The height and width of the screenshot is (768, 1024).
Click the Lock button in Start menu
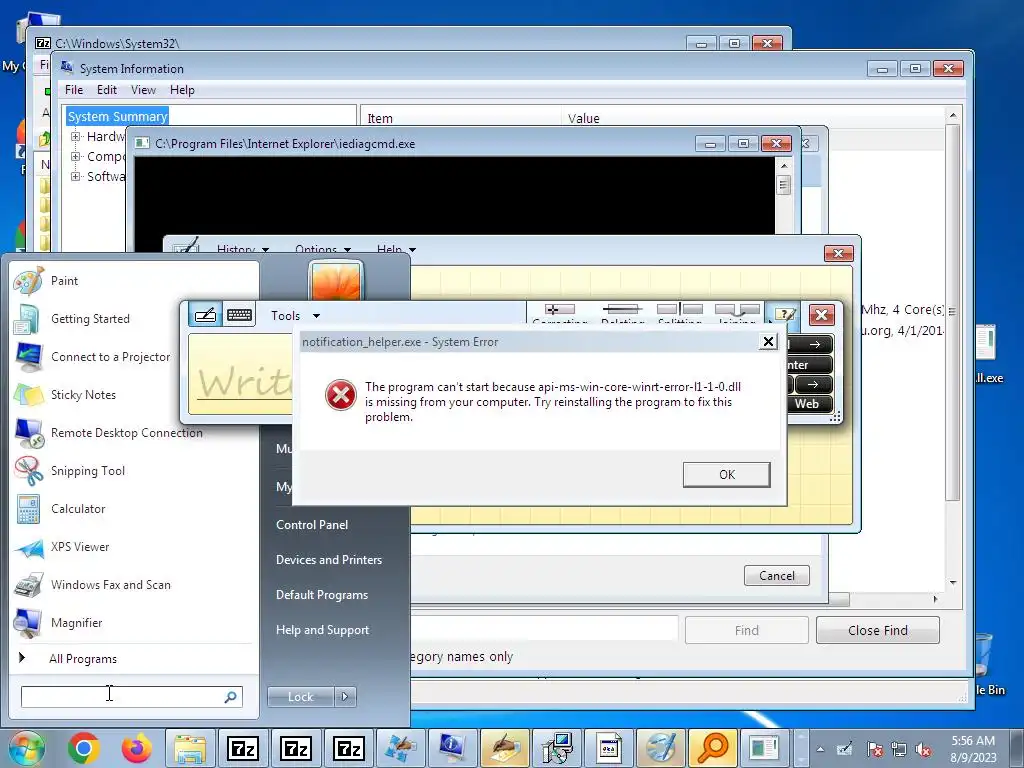click(x=301, y=697)
